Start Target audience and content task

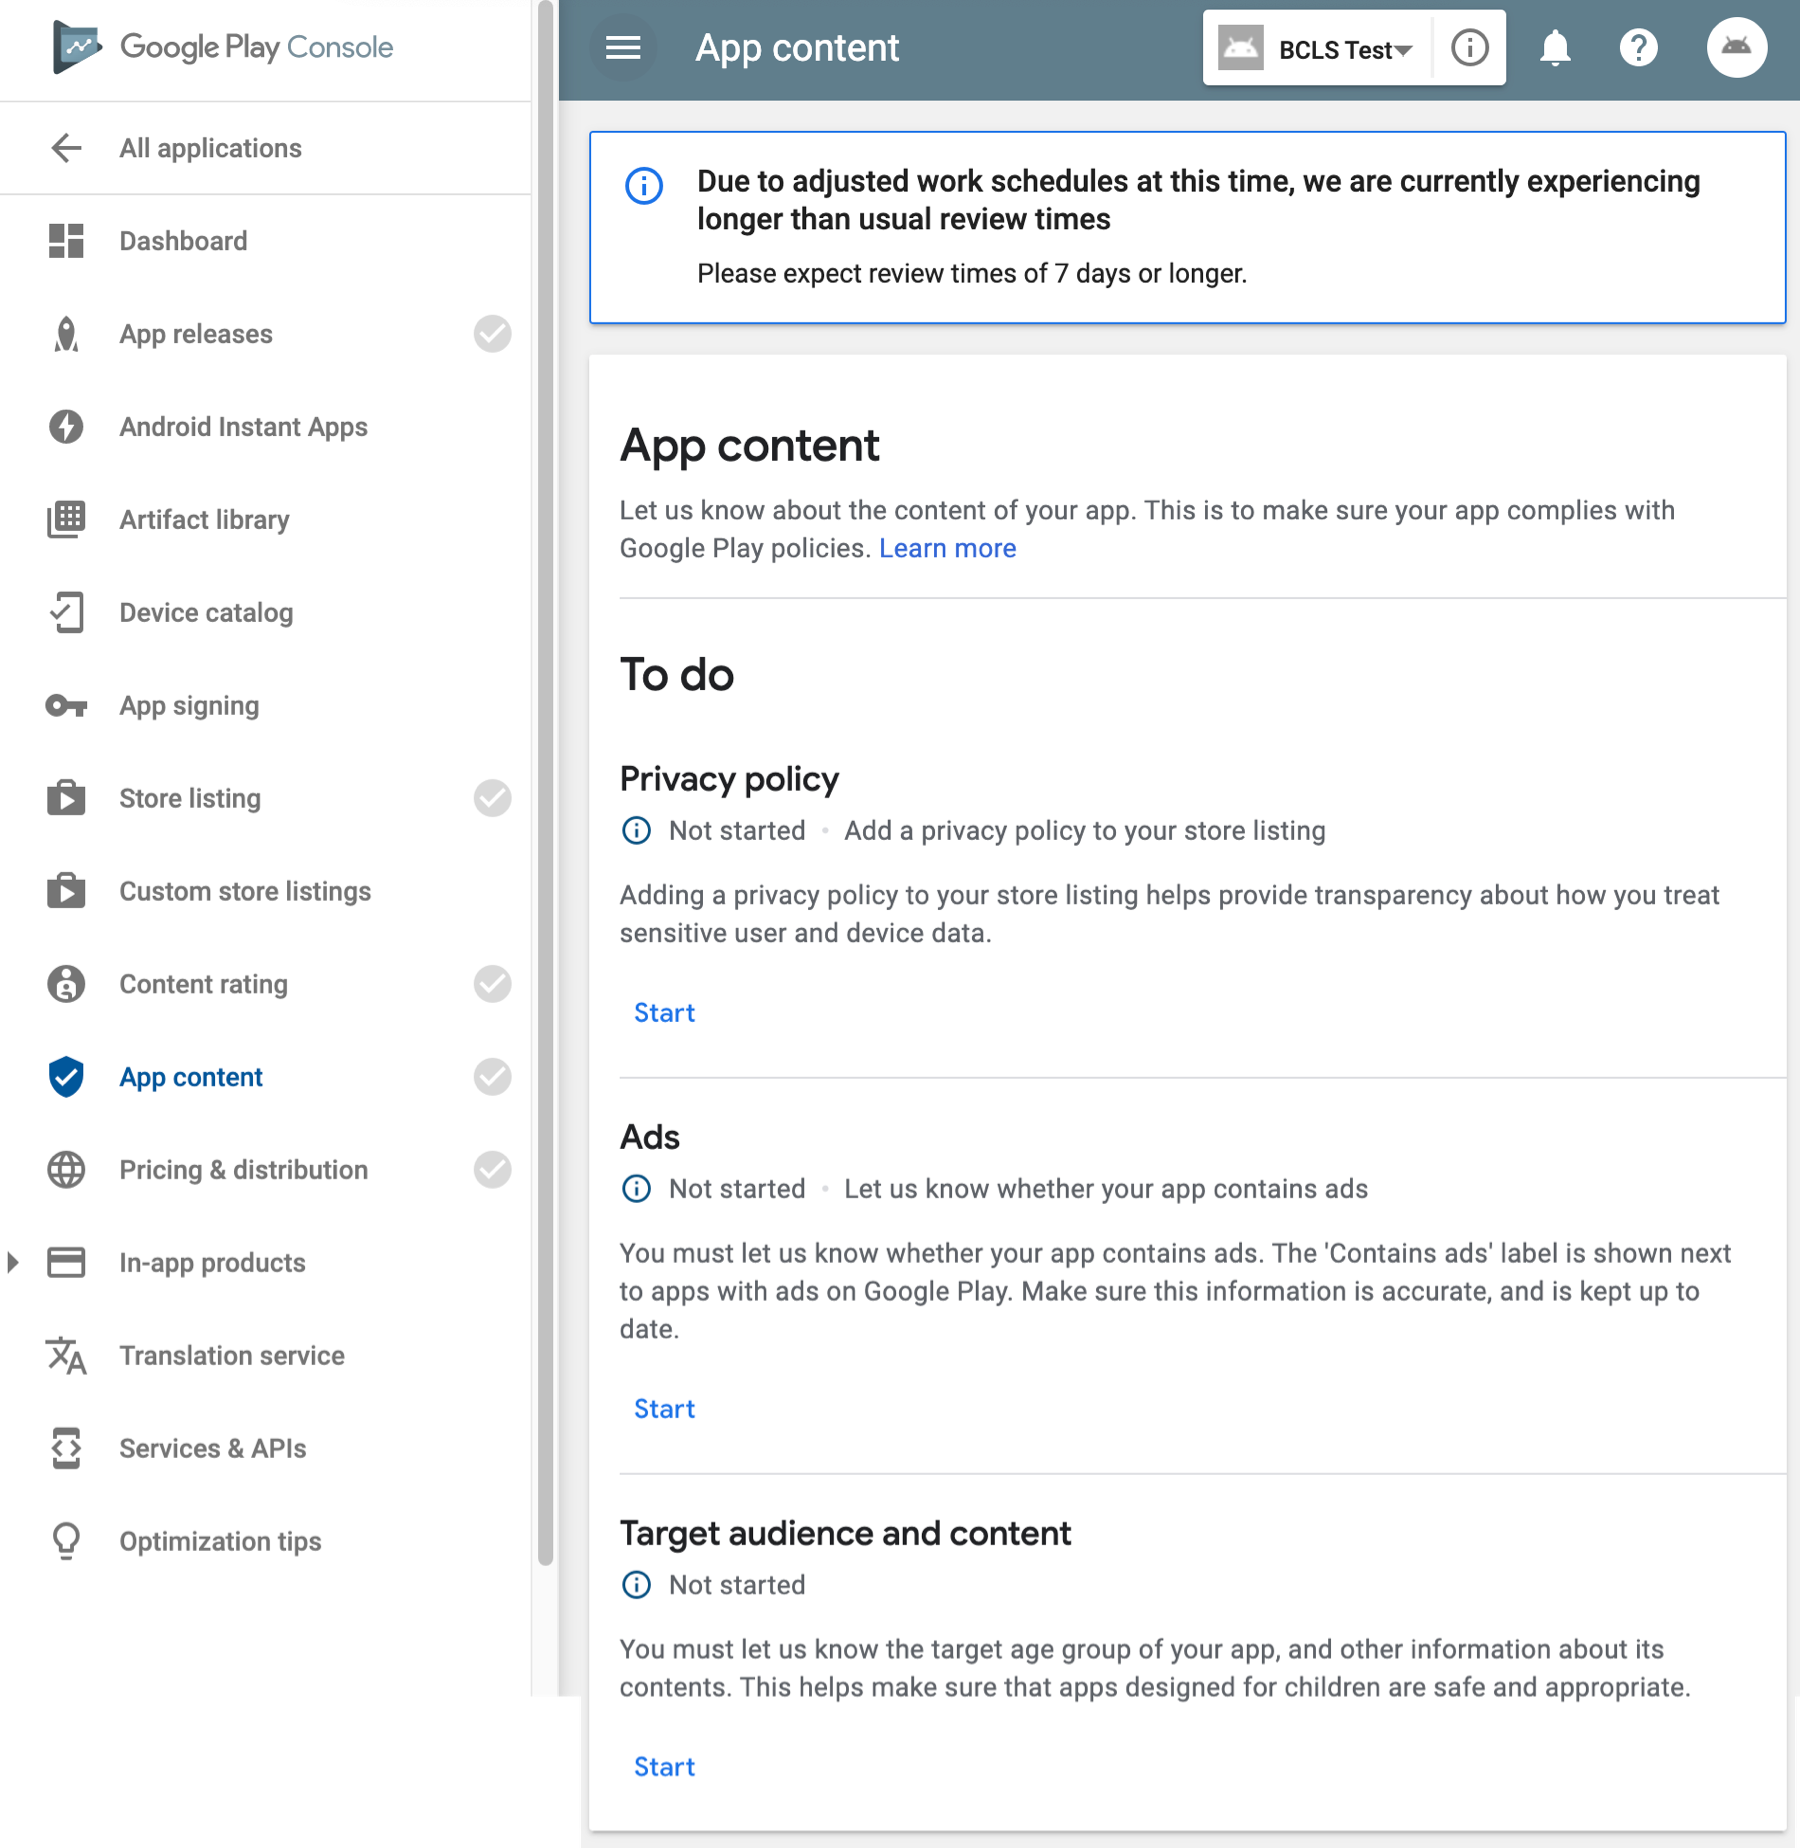click(664, 1767)
